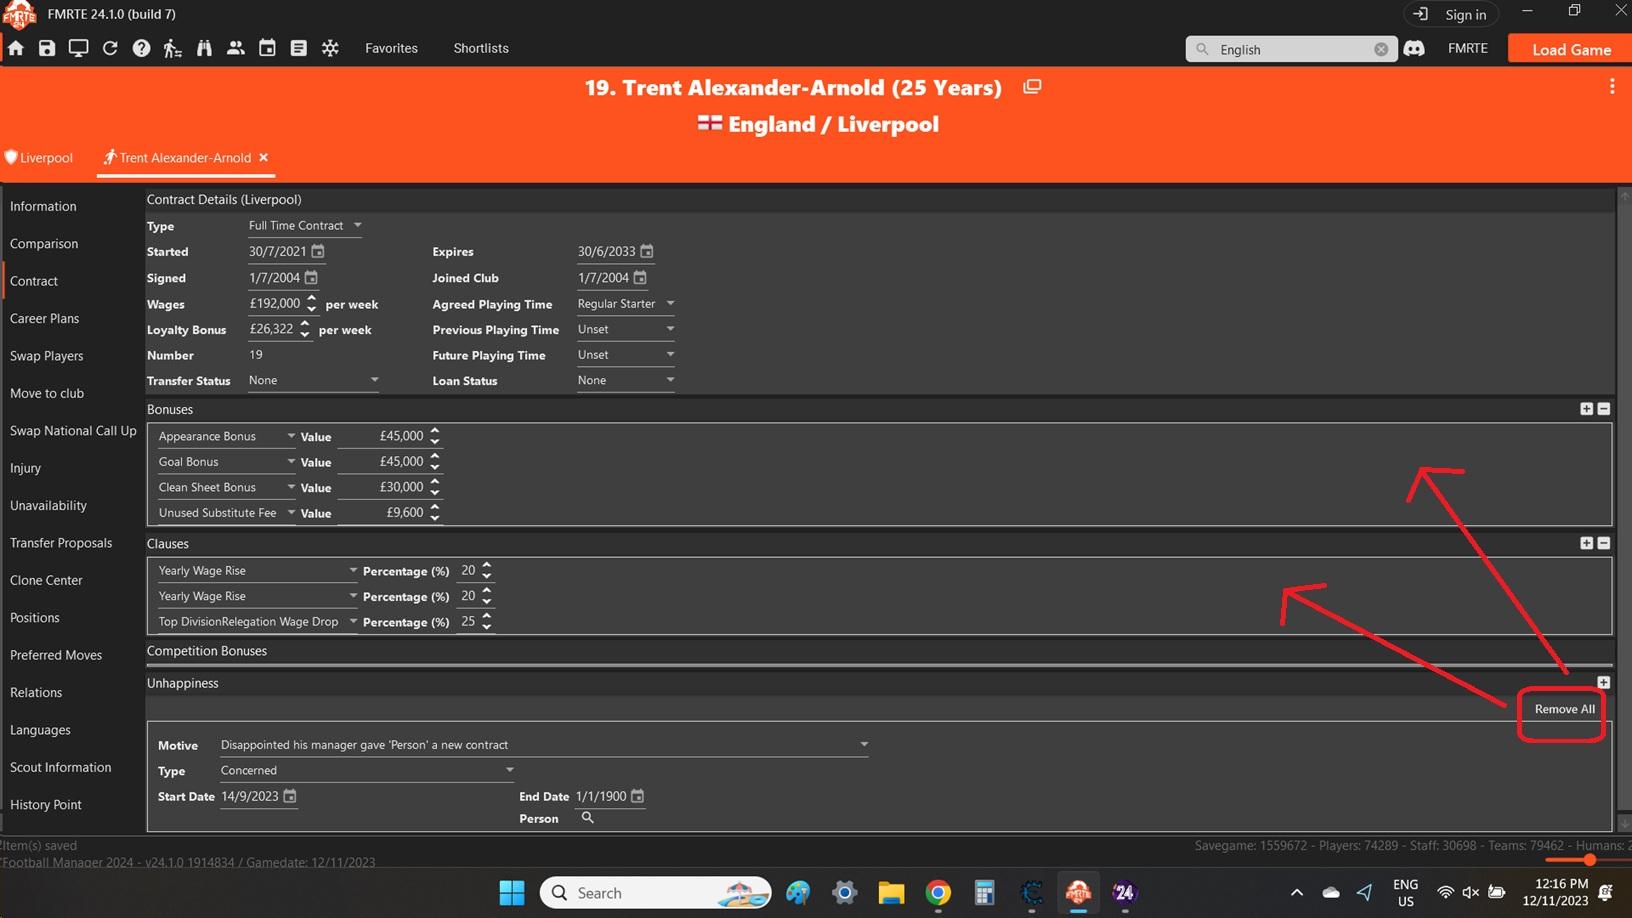Pop out player into new window

click(1032, 87)
